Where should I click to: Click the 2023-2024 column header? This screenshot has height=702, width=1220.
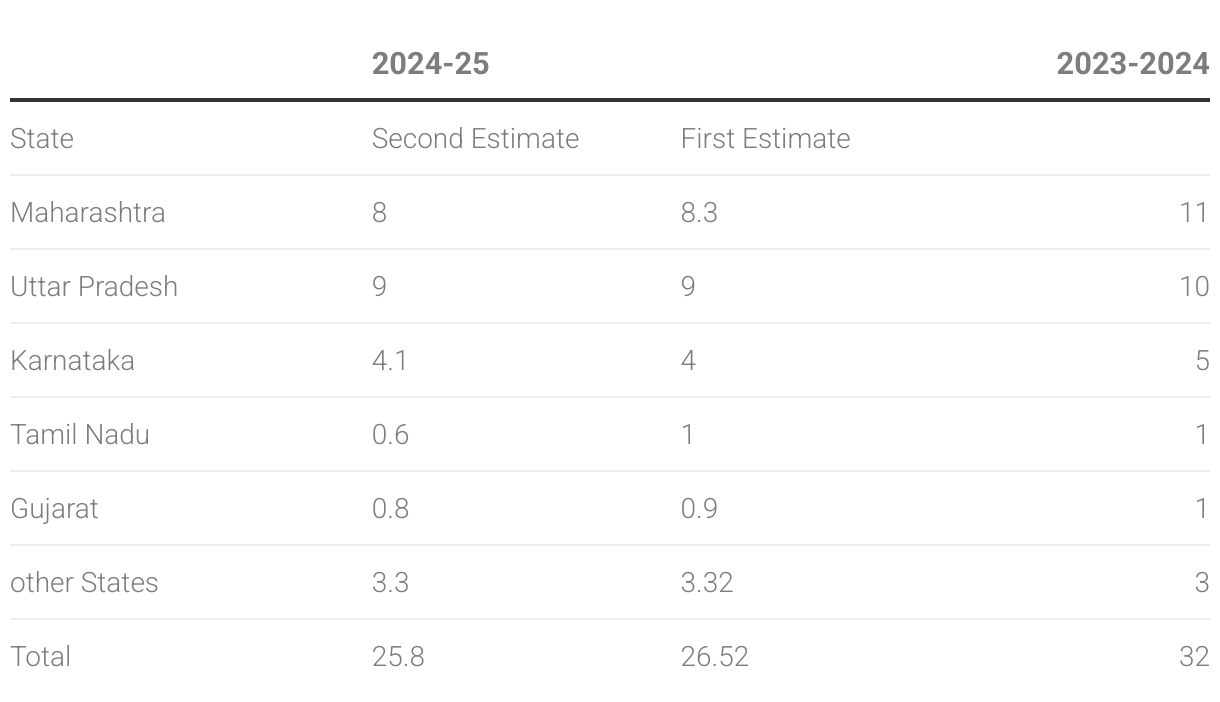pyautogui.click(x=1132, y=64)
